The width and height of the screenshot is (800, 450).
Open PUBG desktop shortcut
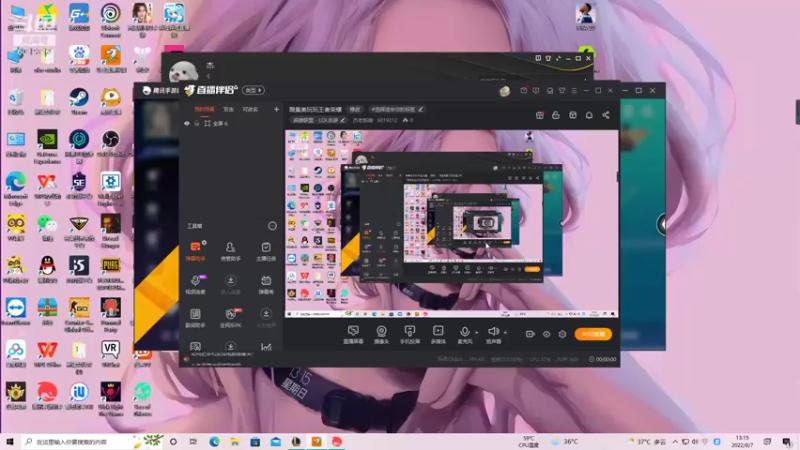[x=111, y=273]
